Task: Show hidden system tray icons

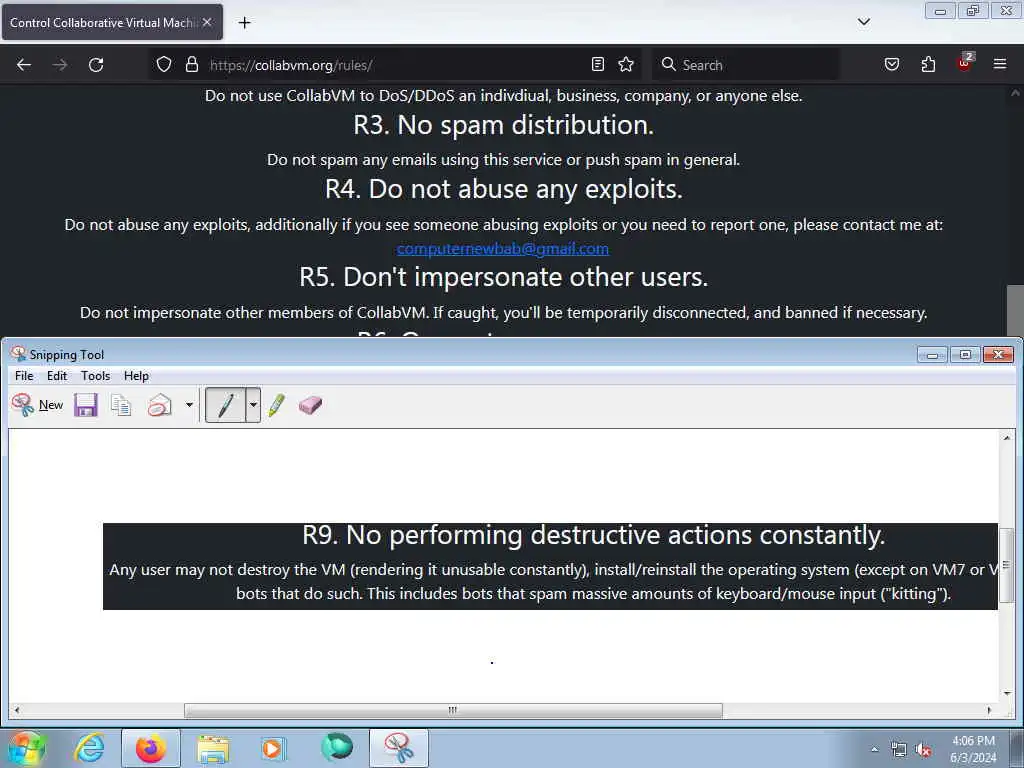Action: [874, 749]
